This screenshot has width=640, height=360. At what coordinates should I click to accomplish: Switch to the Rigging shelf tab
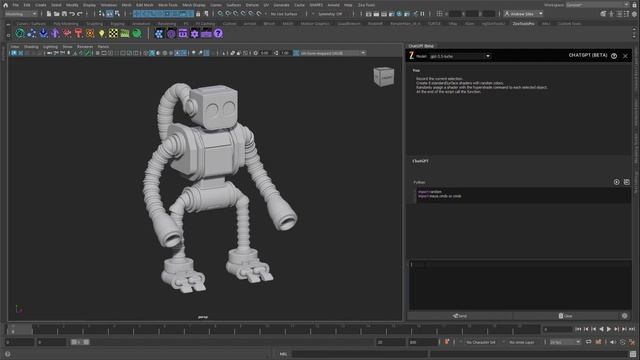[117, 24]
